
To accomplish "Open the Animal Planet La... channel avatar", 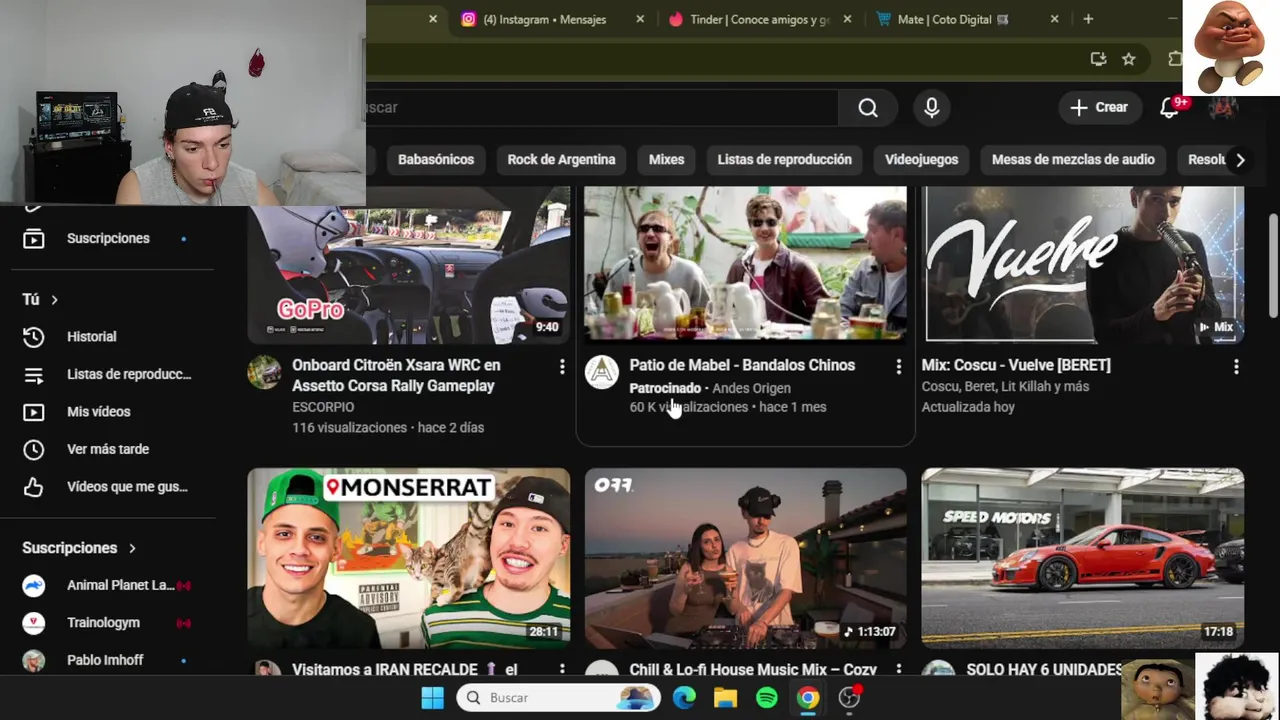I will click(34, 586).
